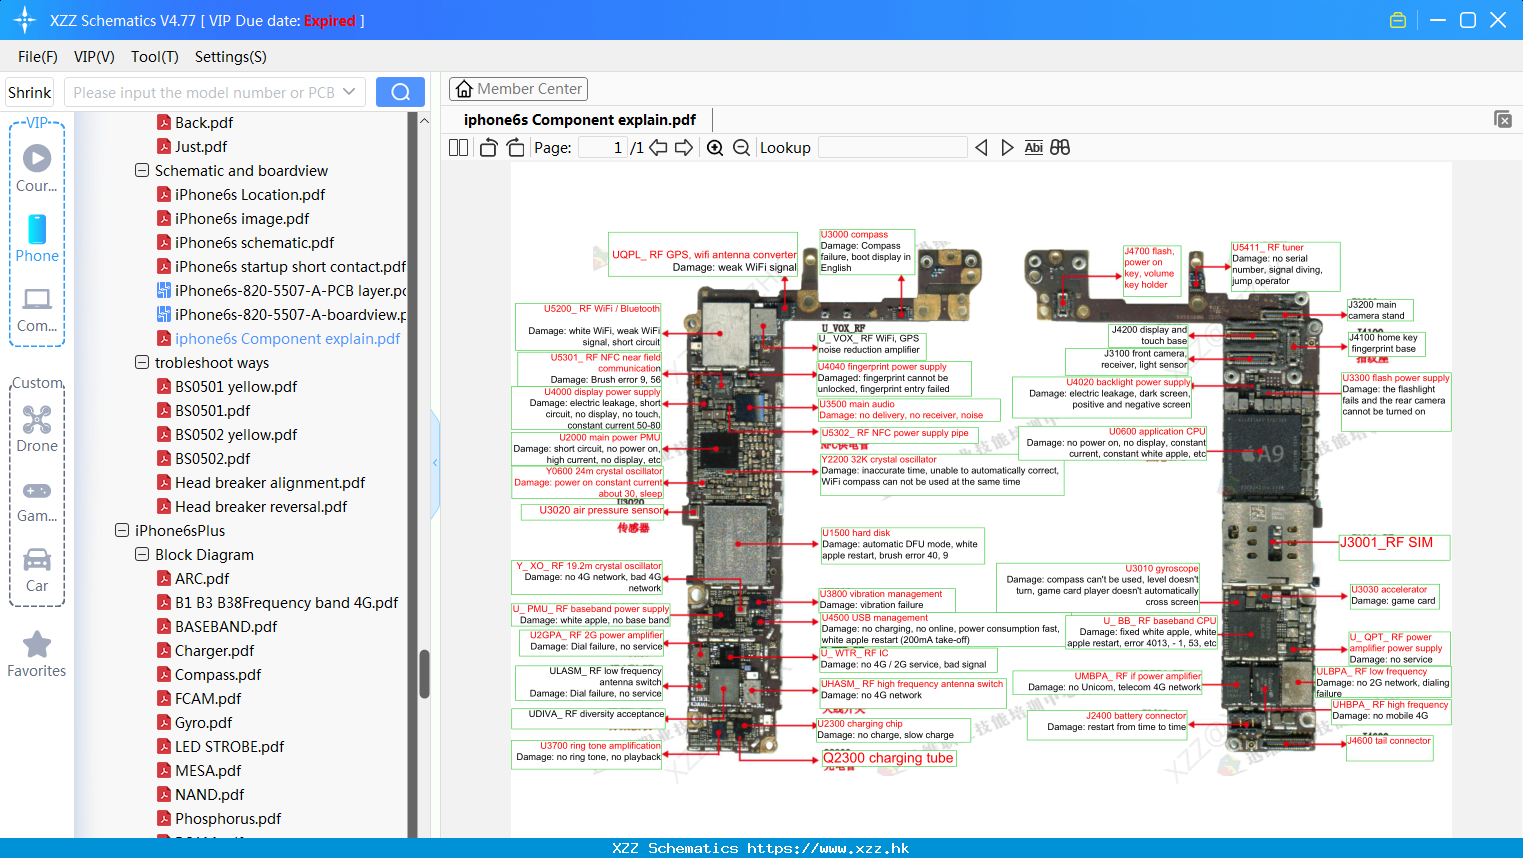Collapse the side panel splitter handle
1523x858 pixels.
435,463
